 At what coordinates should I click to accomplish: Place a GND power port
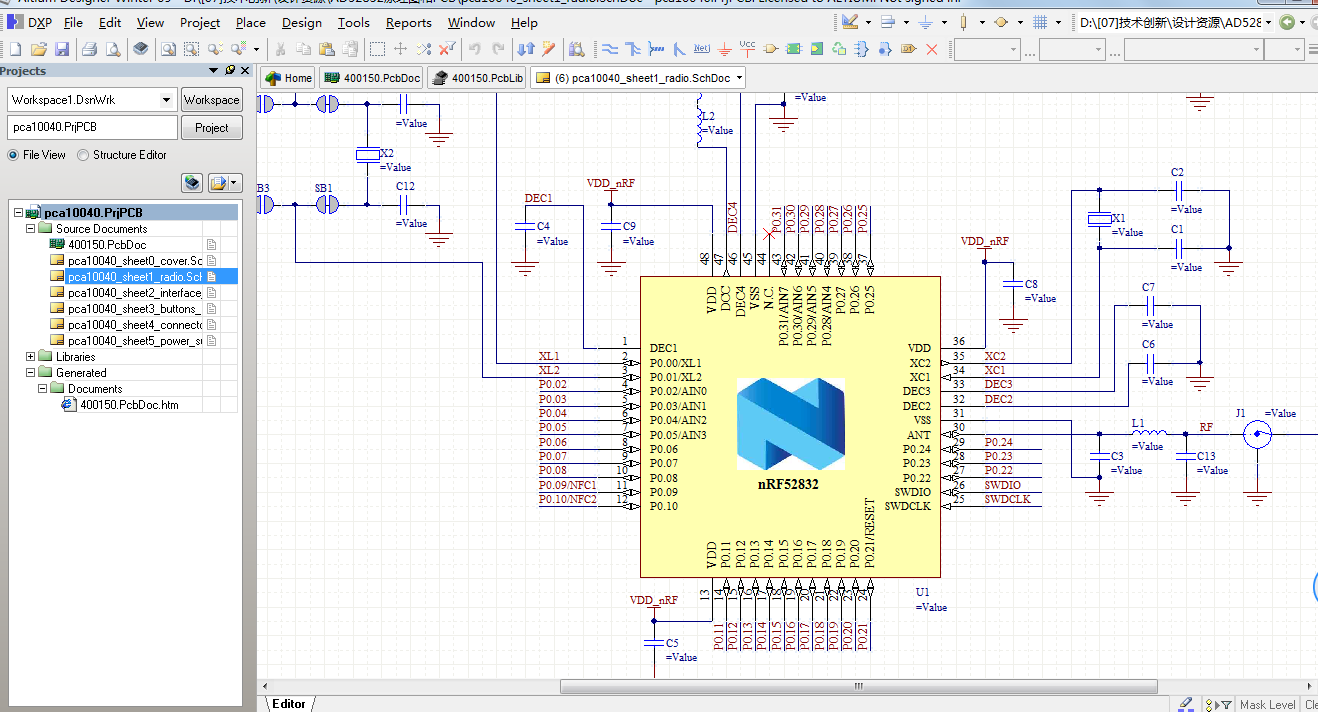(x=725, y=49)
